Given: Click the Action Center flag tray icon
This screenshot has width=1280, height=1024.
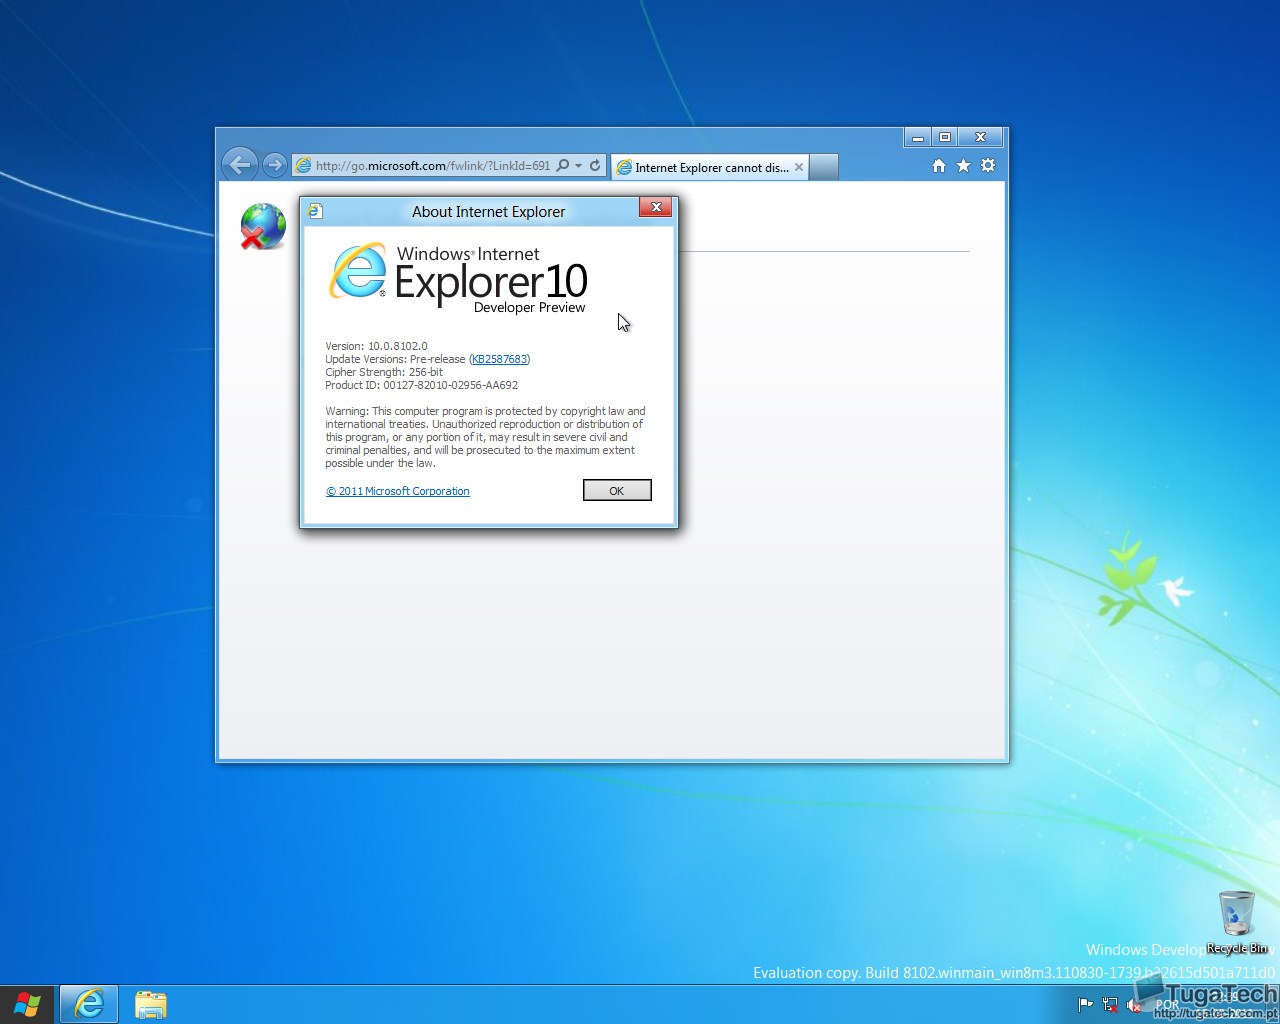Looking at the screenshot, I should (1085, 1005).
